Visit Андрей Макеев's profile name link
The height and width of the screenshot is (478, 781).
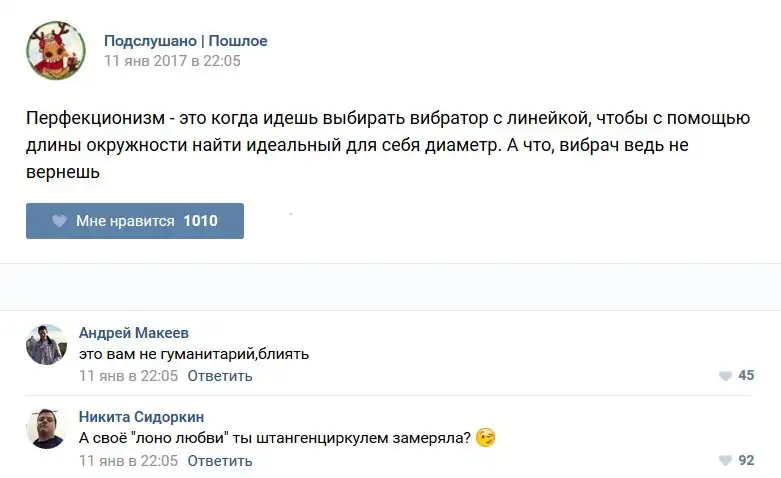[133, 333]
